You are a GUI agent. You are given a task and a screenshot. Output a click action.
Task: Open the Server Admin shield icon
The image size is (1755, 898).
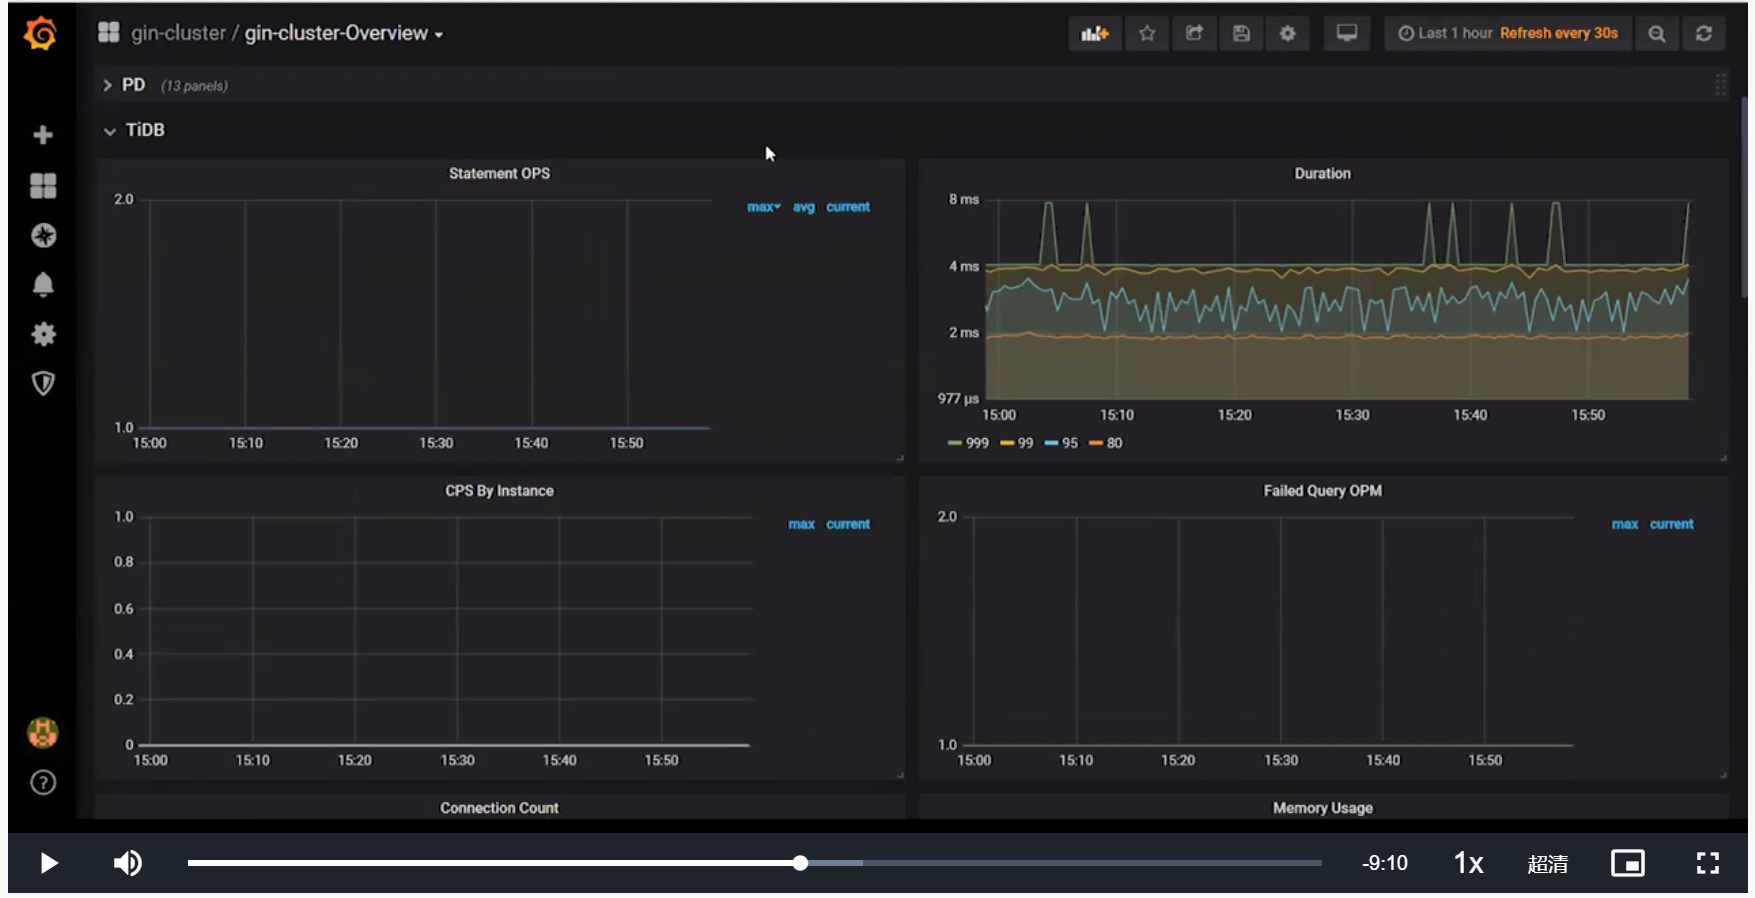[x=43, y=383]
